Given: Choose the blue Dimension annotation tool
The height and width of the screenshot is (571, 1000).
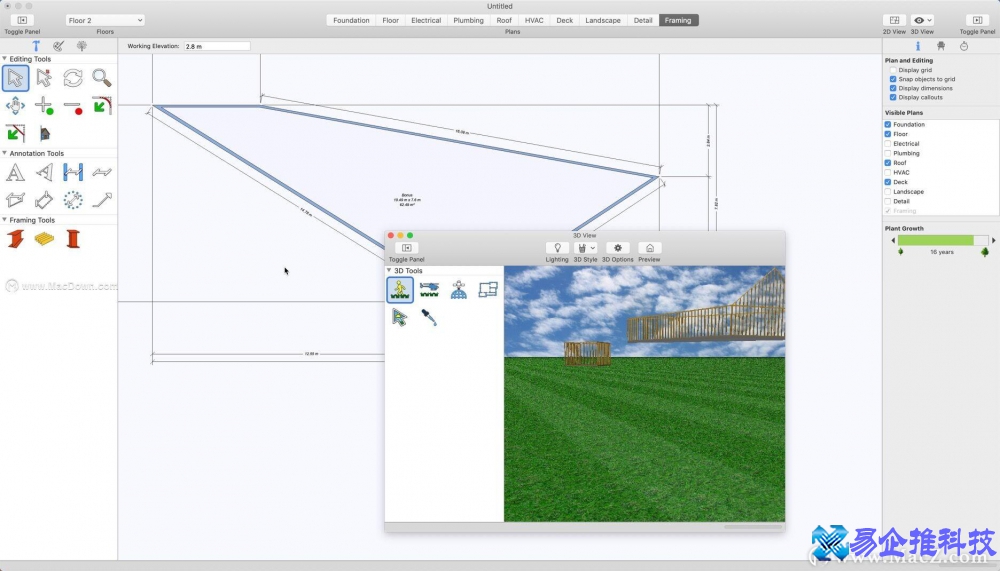Looking at the screenshot, I should point(72,172).
